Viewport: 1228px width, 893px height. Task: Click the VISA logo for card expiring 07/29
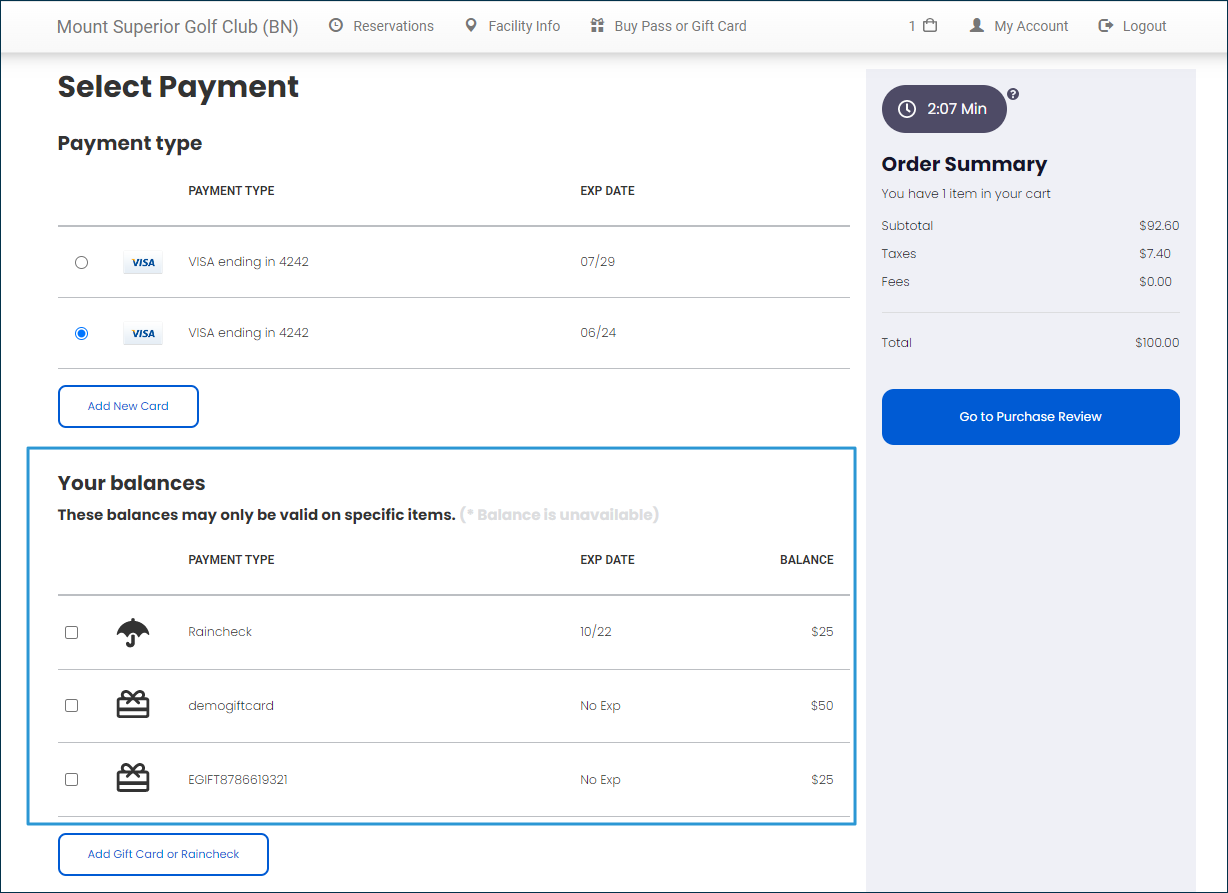coord(143,262)
